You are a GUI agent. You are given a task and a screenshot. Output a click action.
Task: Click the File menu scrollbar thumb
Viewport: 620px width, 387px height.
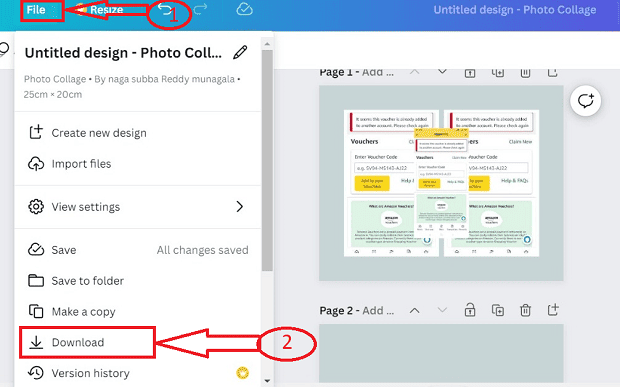(267, 160)
